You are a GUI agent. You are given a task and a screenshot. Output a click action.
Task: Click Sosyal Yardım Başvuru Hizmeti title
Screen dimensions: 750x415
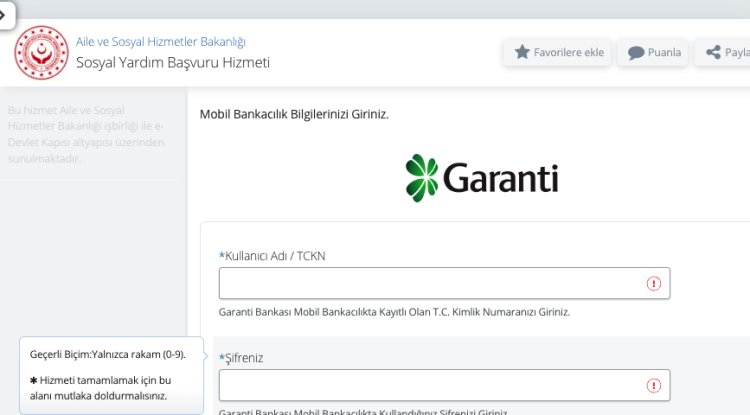pos(173,62)
